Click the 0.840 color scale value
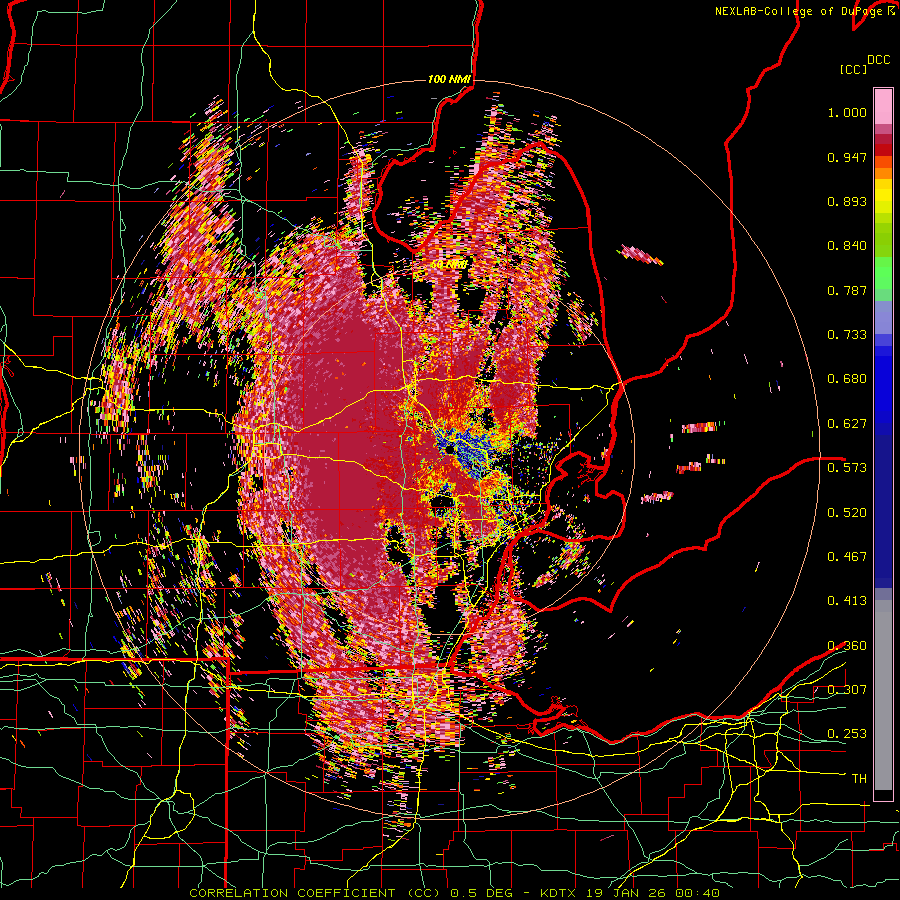The height and width of the screenshot is (900, 900). 847,246
